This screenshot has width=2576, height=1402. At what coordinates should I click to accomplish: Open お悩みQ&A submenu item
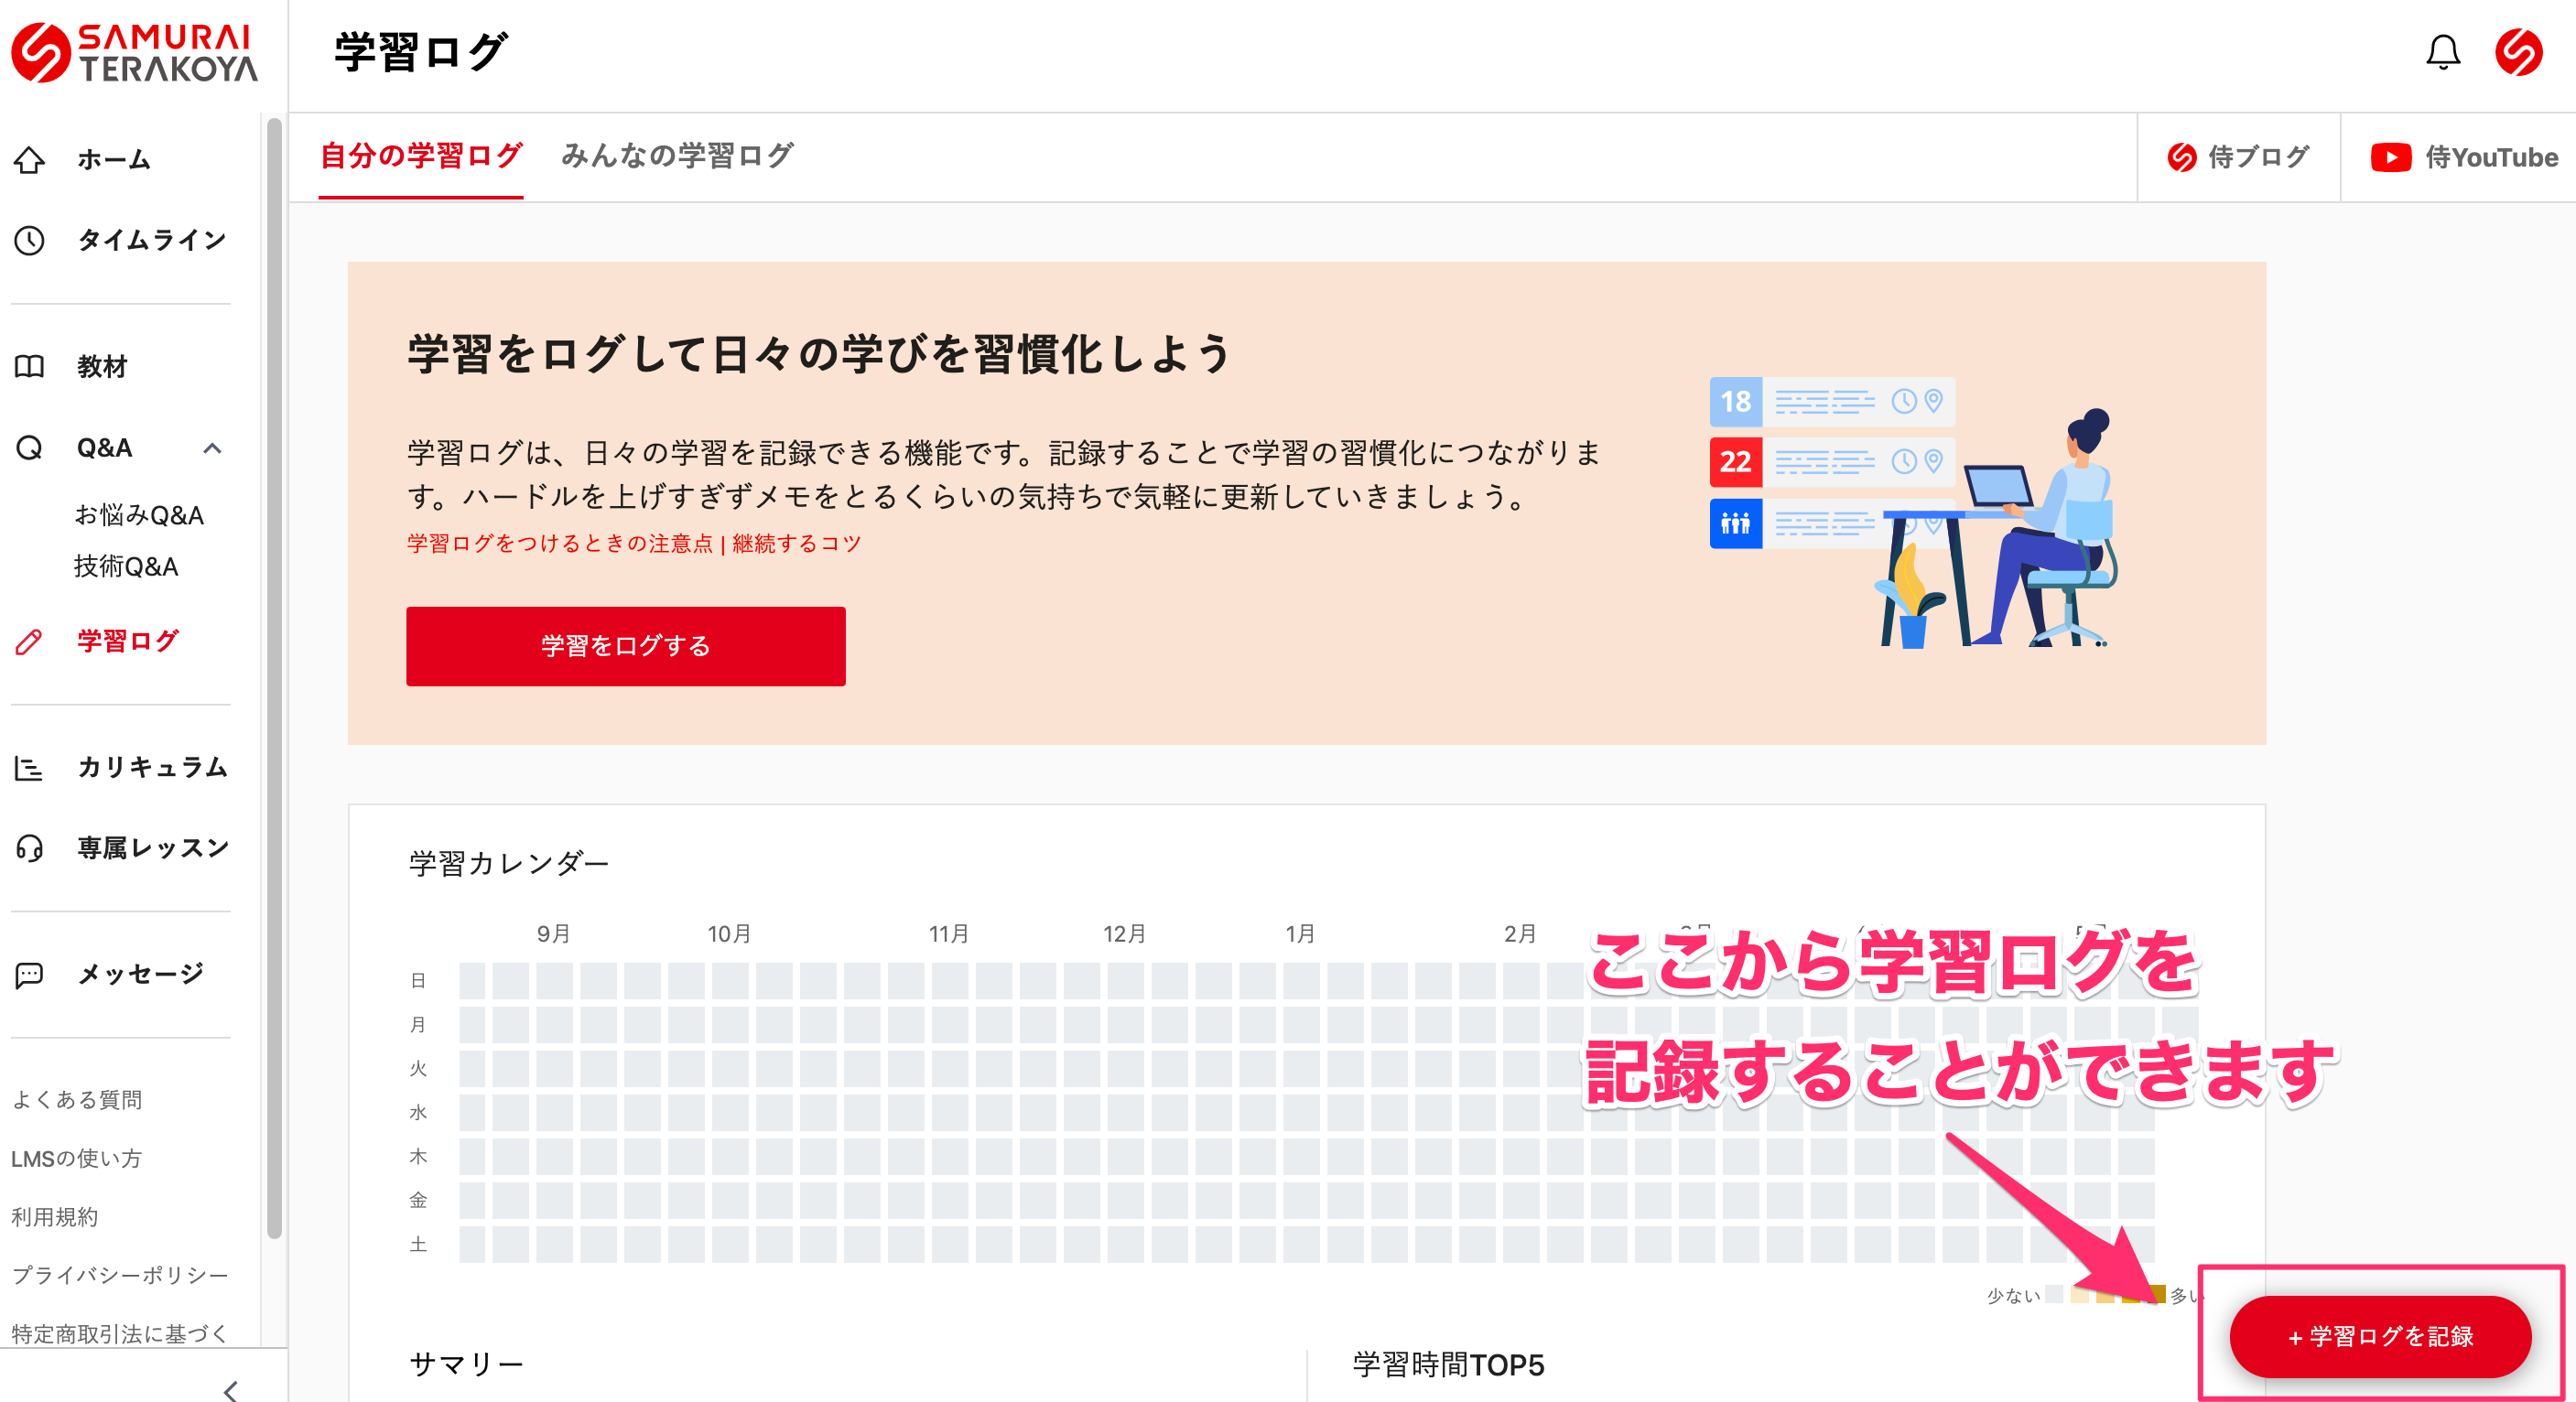(x=139, y=515)
